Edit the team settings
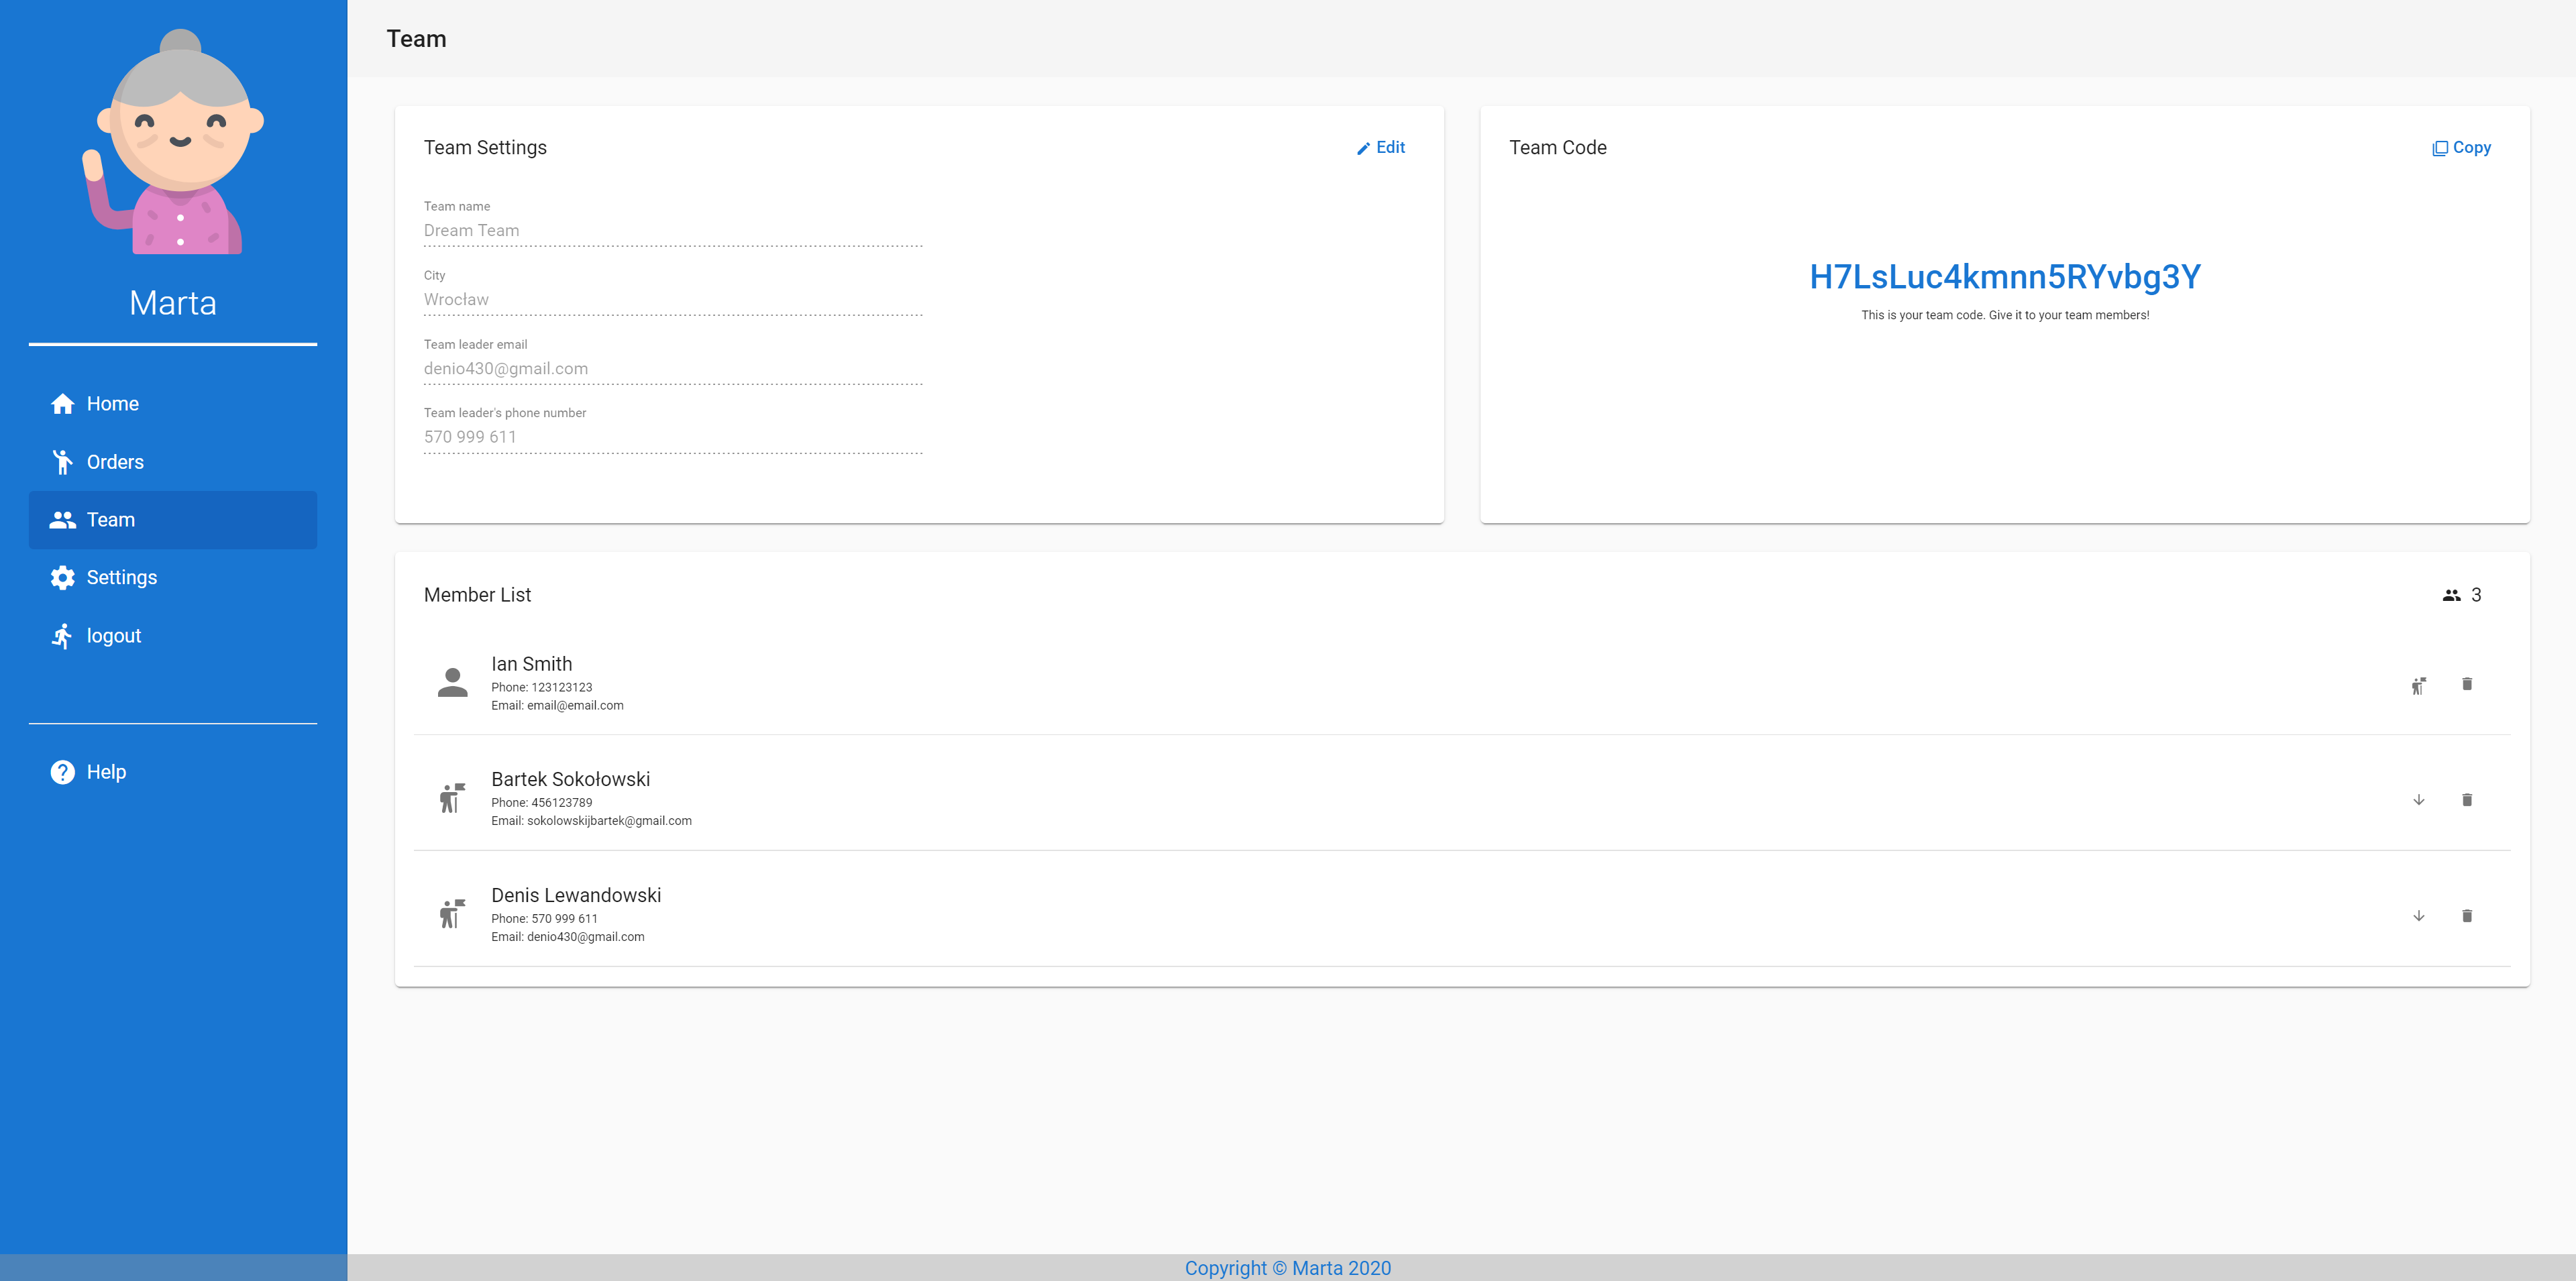Screen dimensions: 2576x1281 point(1381,147)
